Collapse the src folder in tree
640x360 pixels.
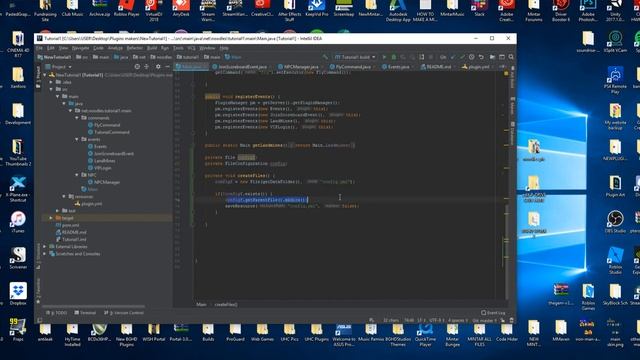tap(51, 89)
